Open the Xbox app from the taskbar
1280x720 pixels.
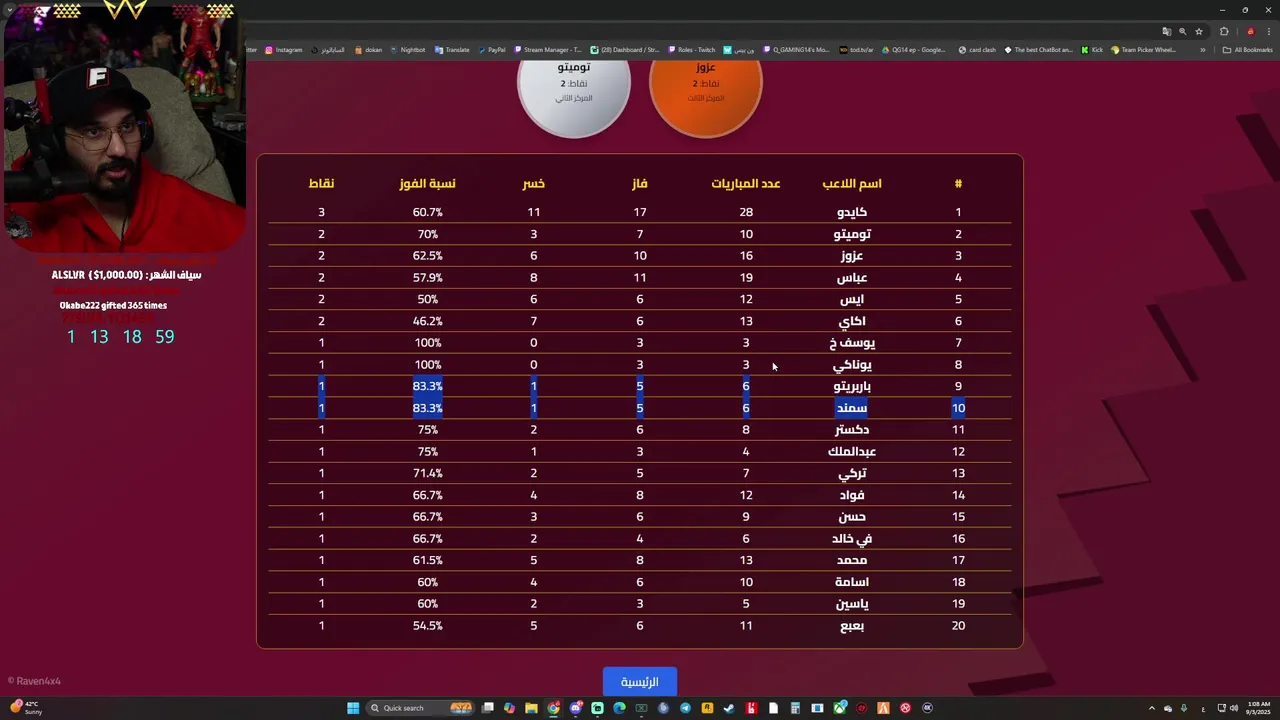tap(840, 708)
